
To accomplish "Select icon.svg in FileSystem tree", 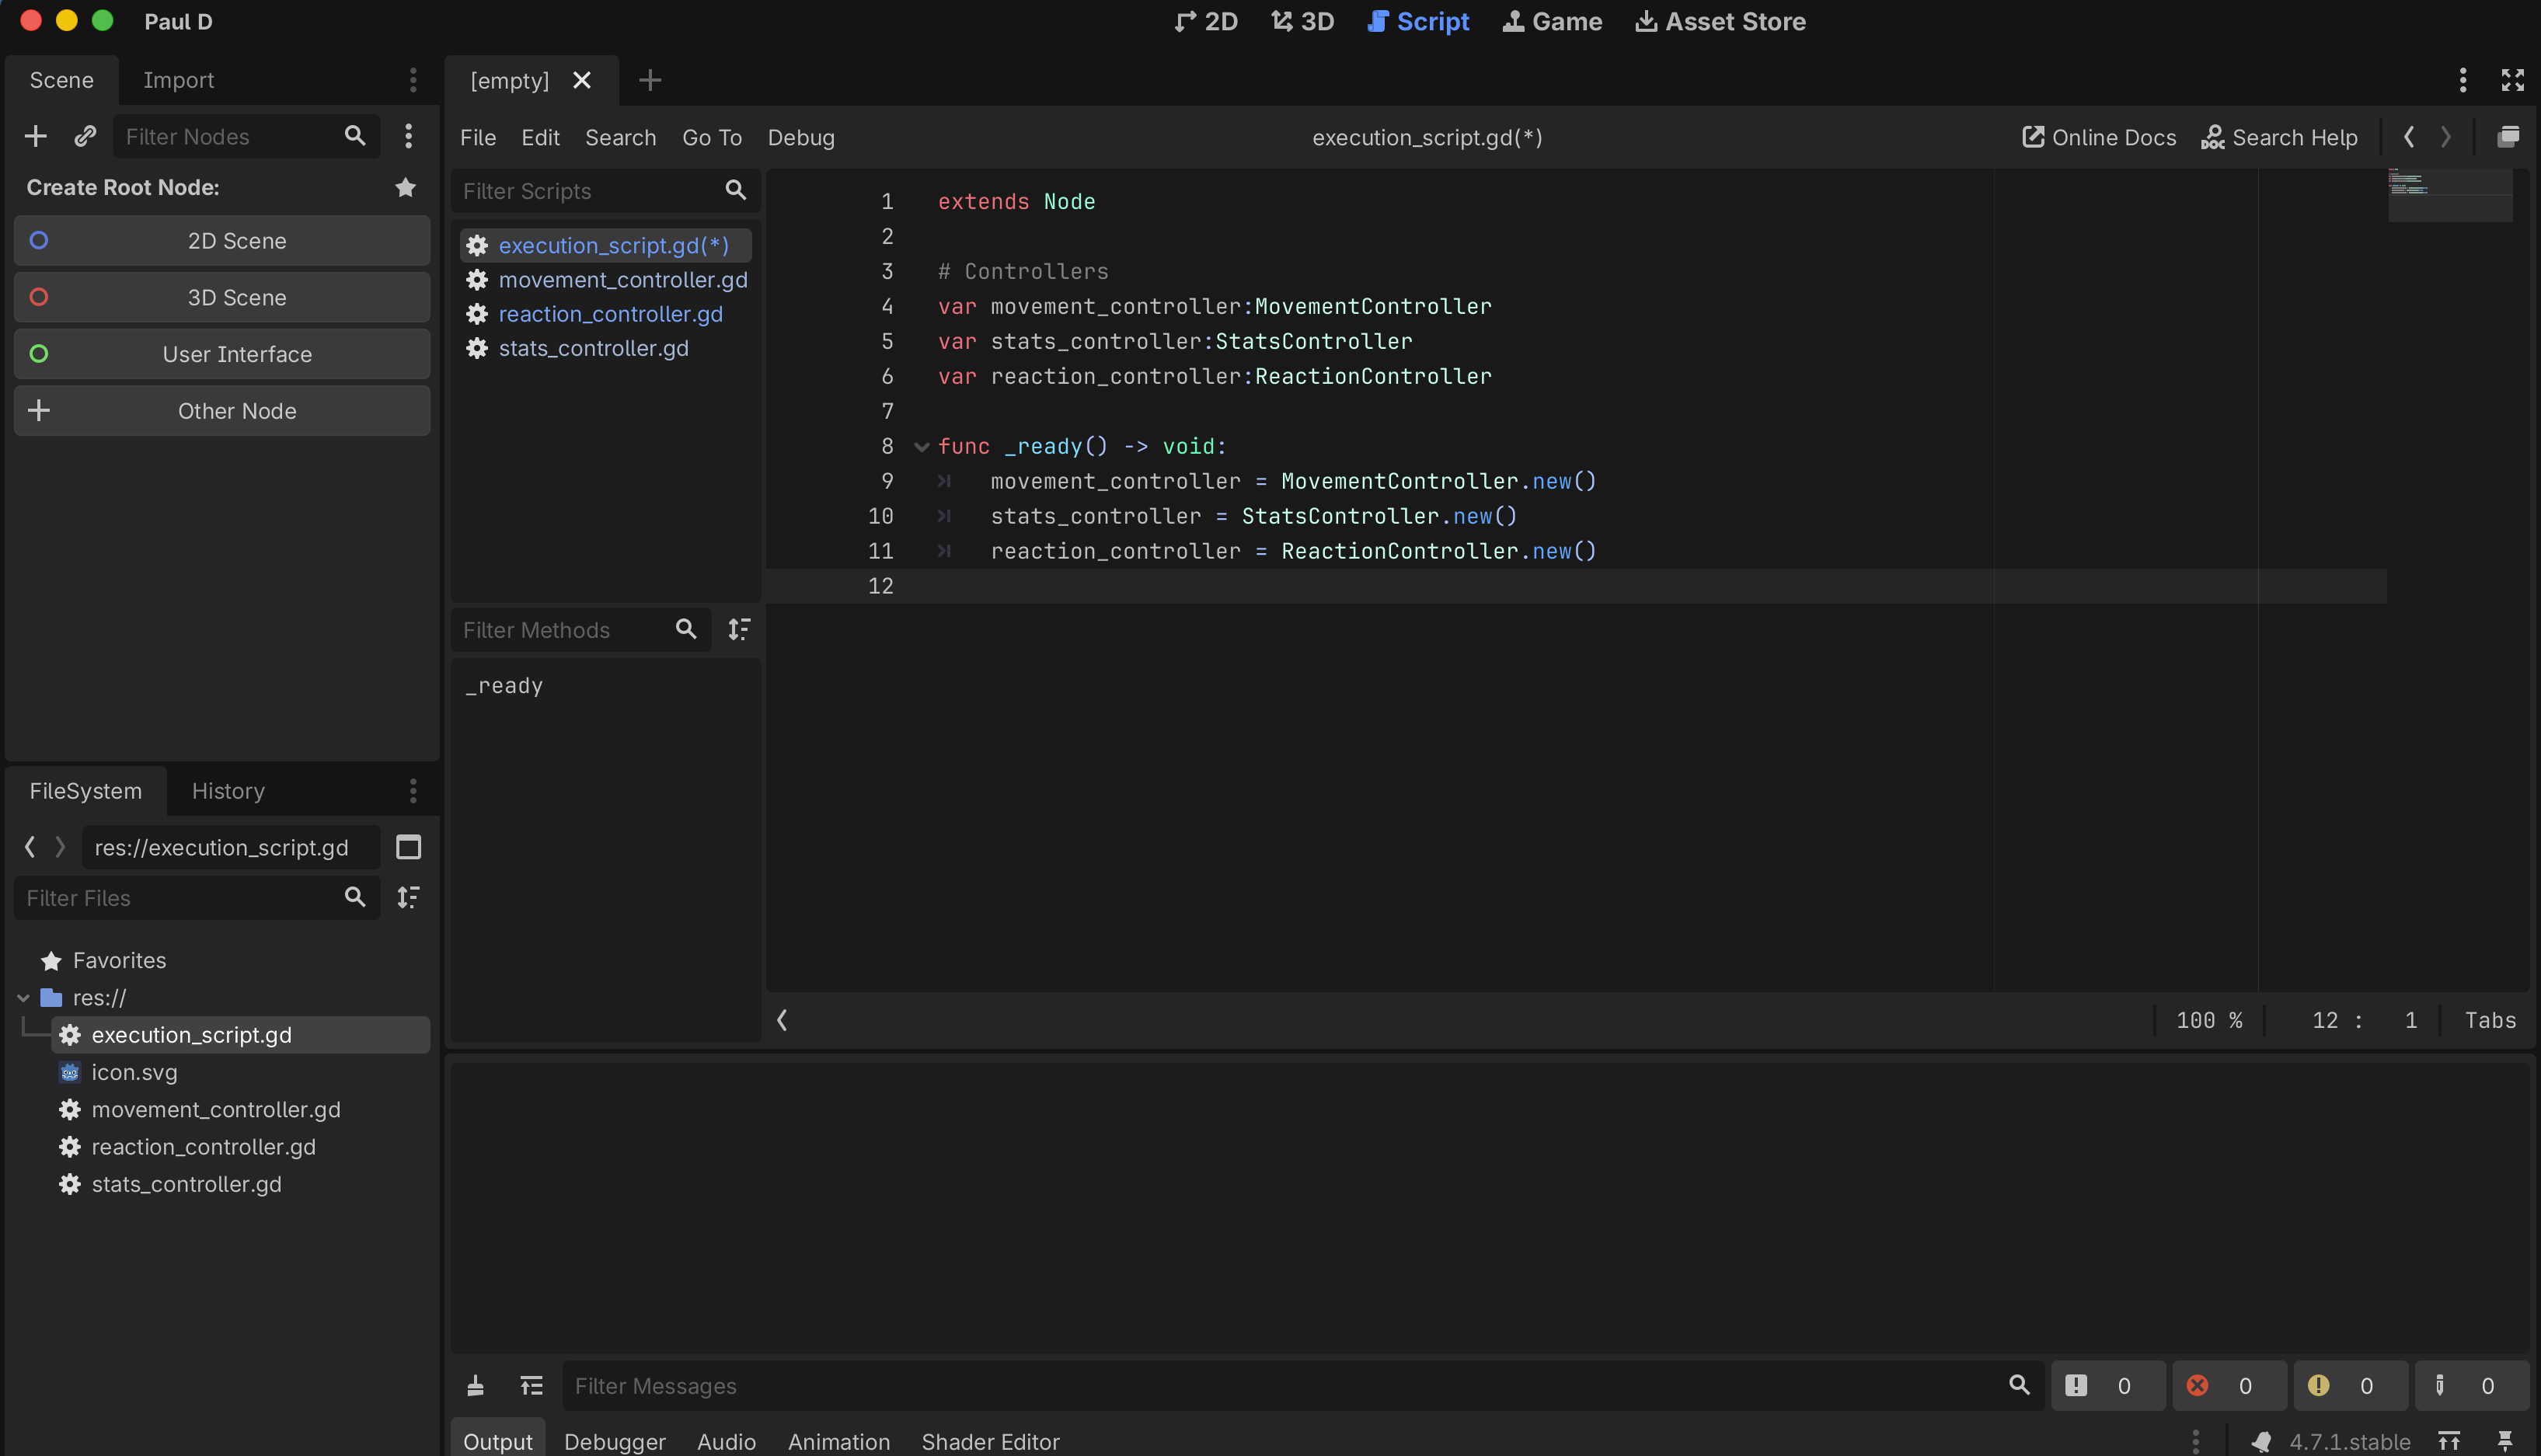I will 240,1072.
